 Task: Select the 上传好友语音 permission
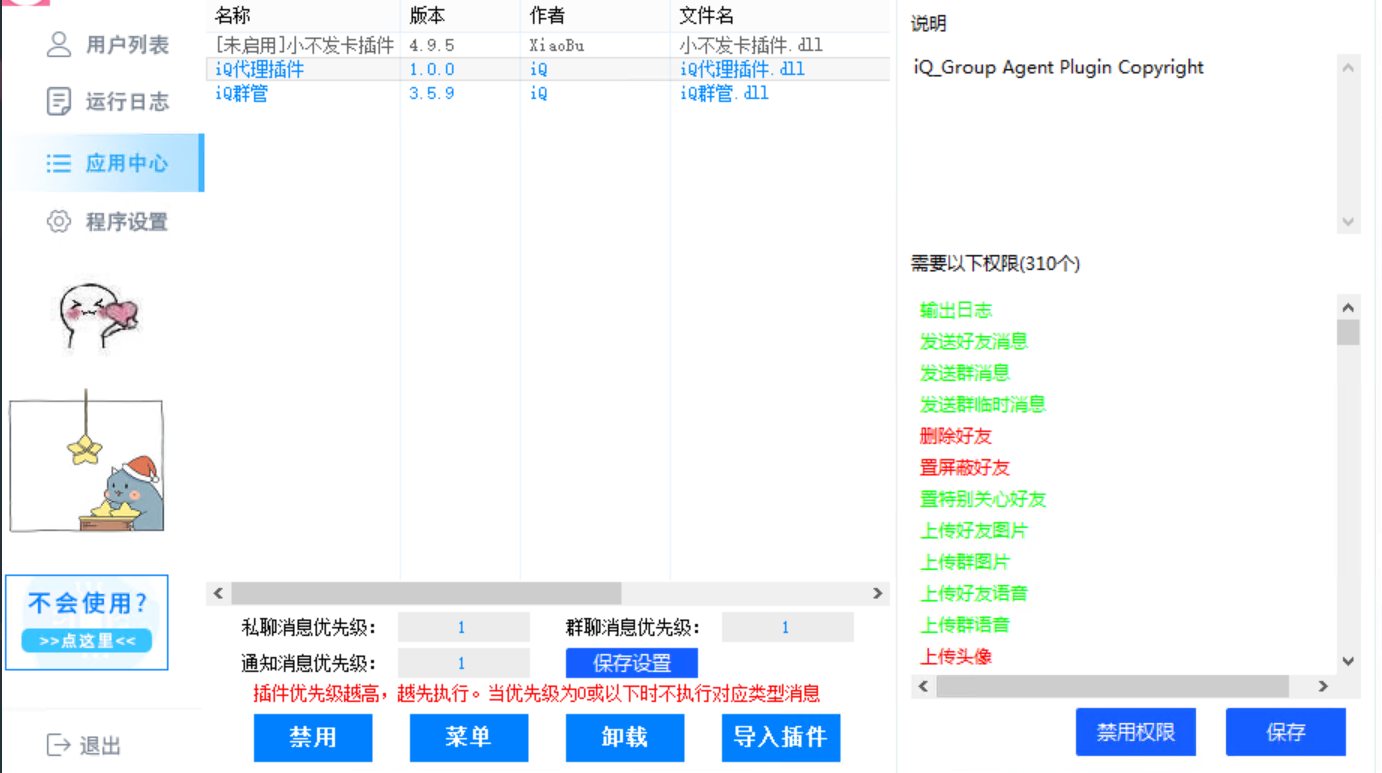974,594
